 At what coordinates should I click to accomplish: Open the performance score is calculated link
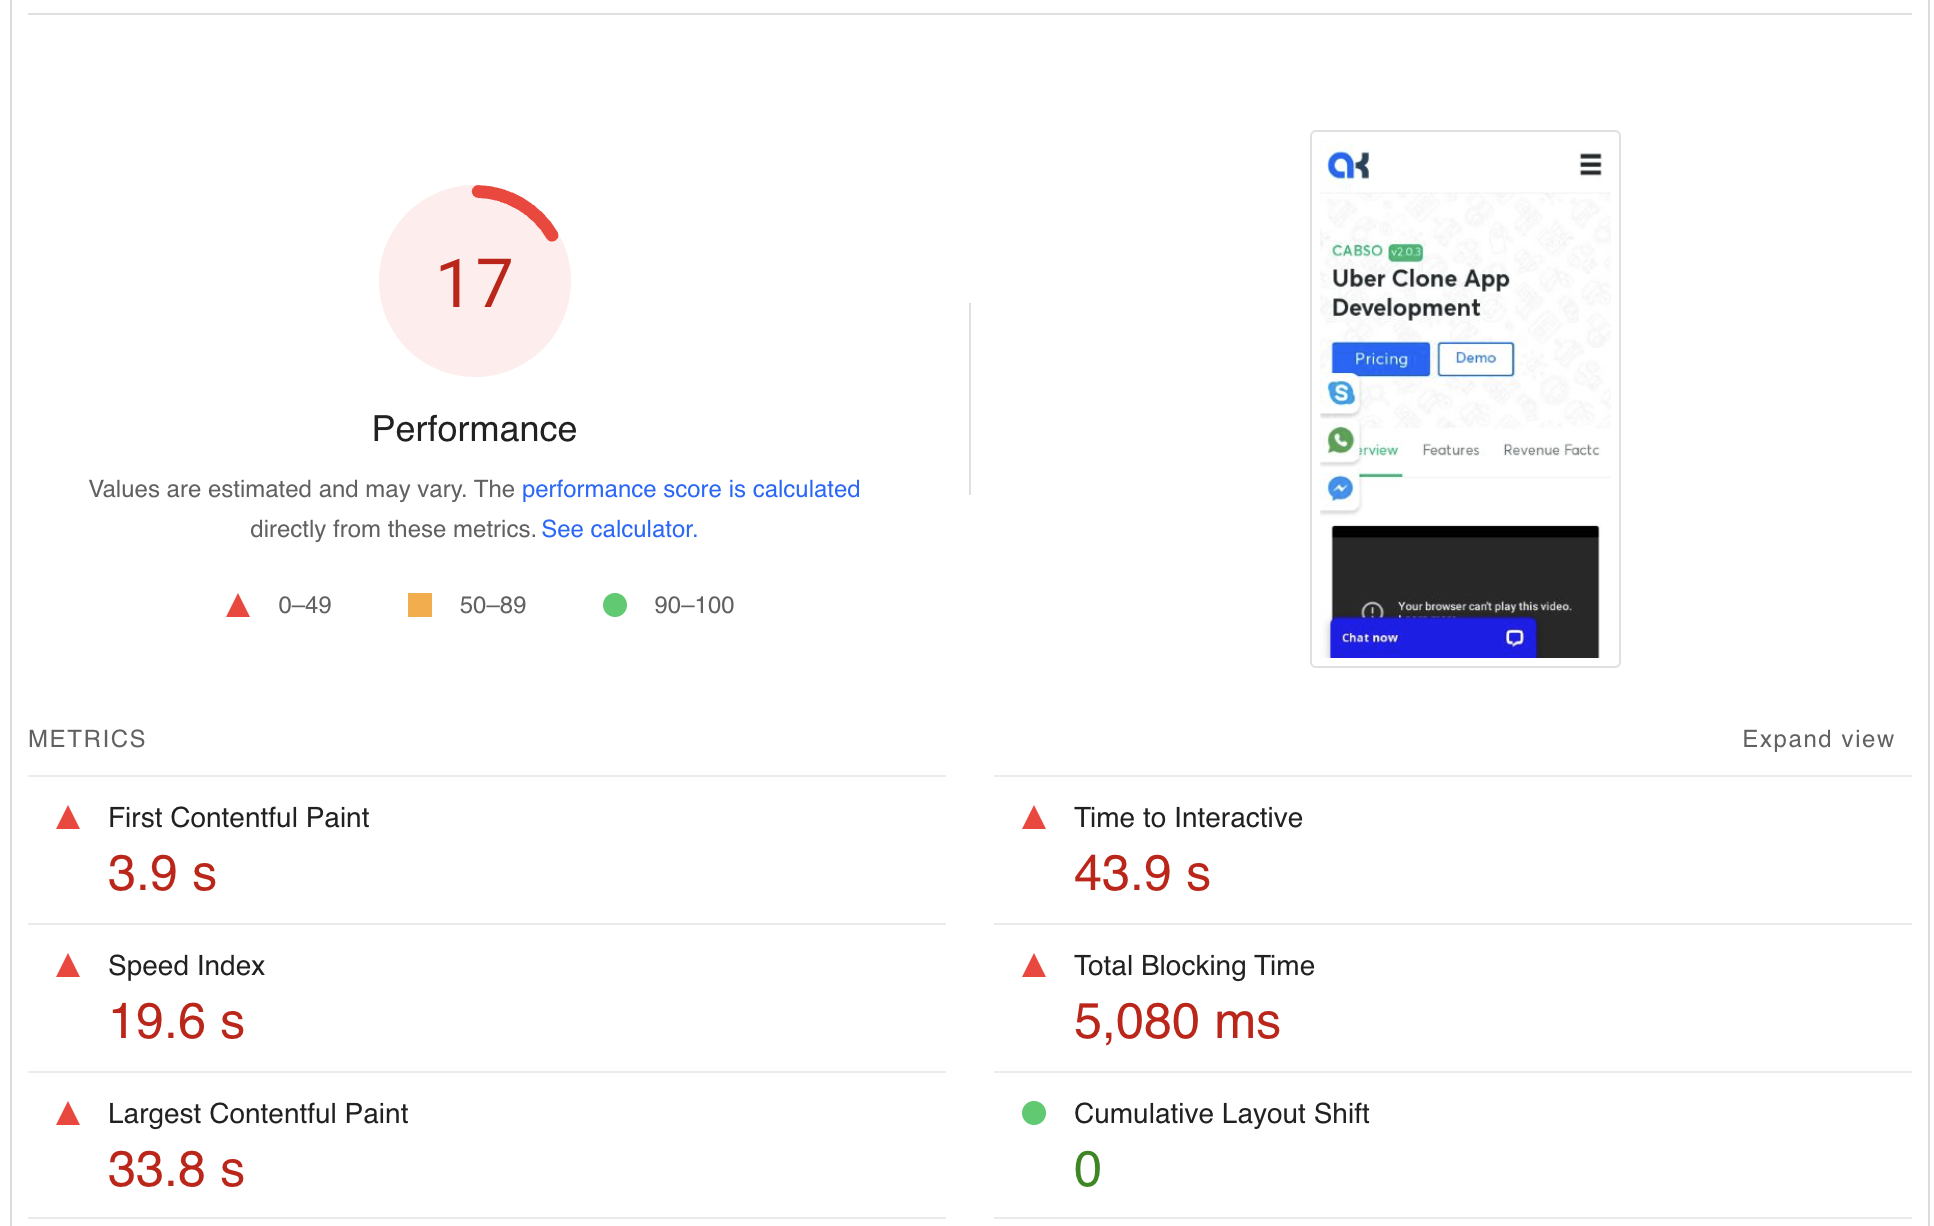coord(690,489)
